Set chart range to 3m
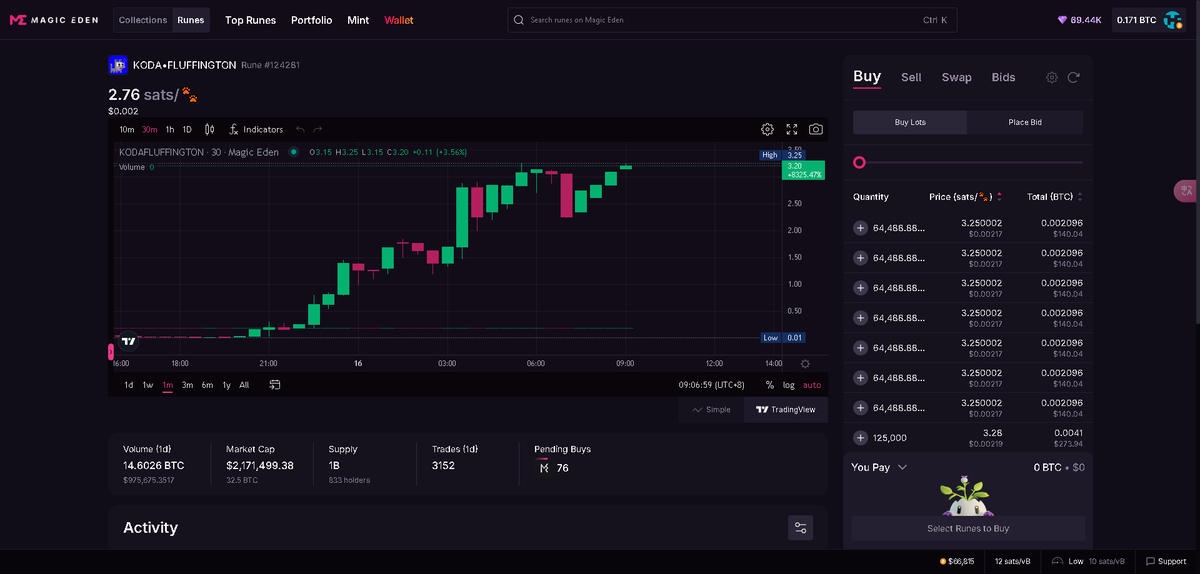The height and width of the screenshot is (574, 1200). click(187, 385)
